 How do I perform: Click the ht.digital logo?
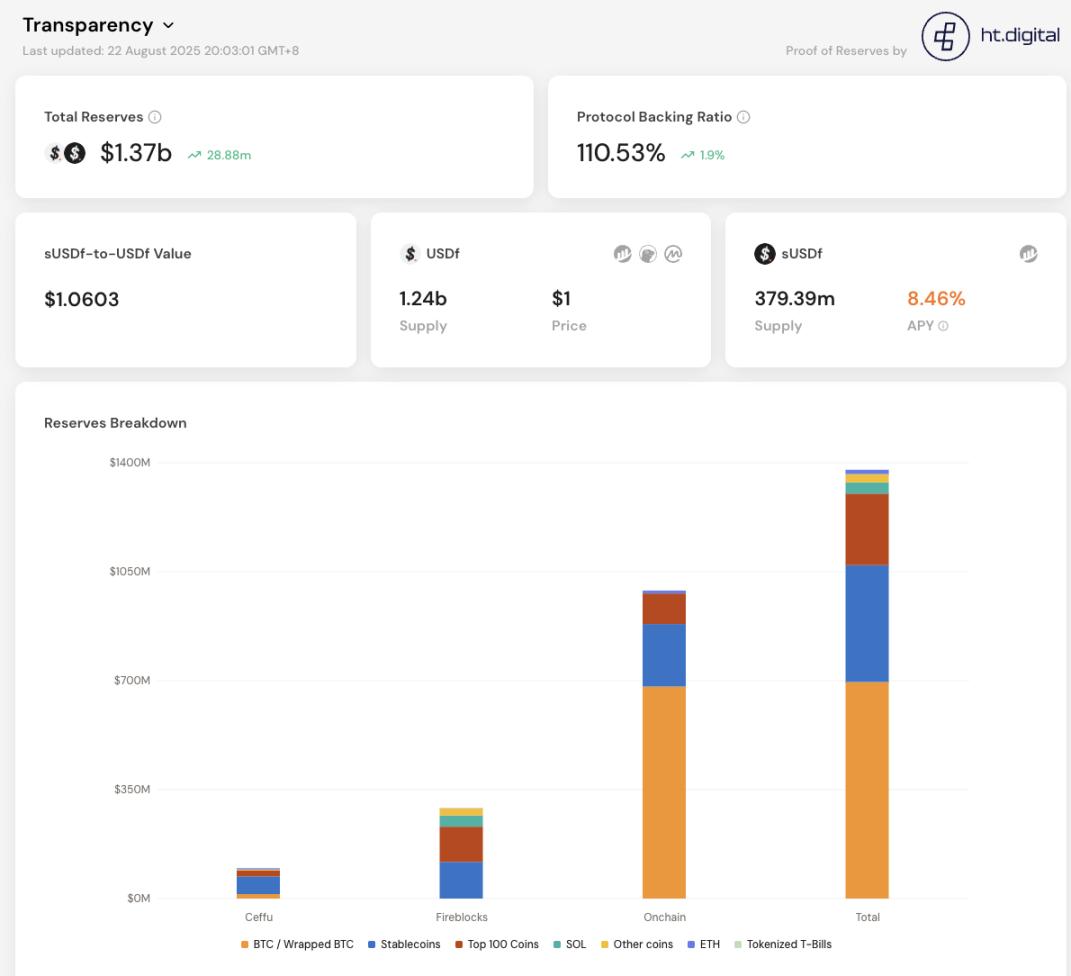coord(990,37)
